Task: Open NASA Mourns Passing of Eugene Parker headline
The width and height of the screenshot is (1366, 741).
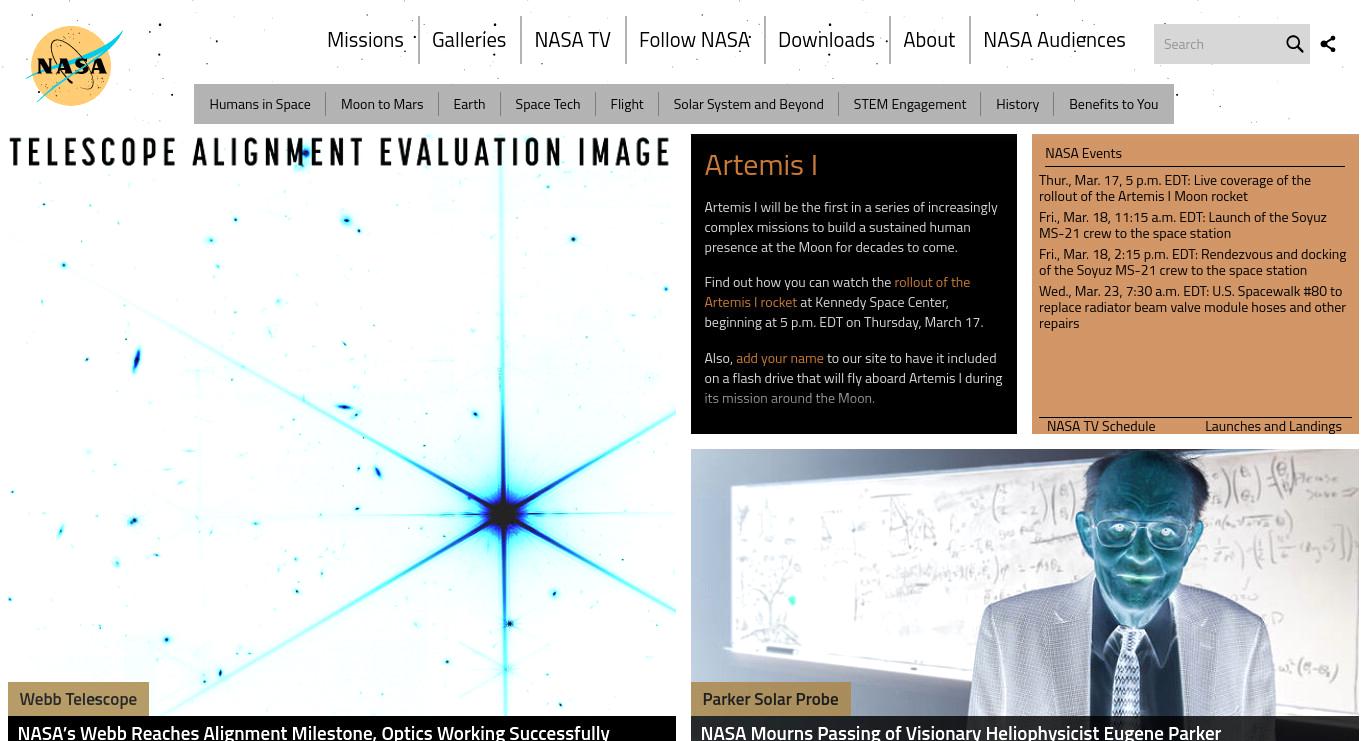Action: coord(960,732)
